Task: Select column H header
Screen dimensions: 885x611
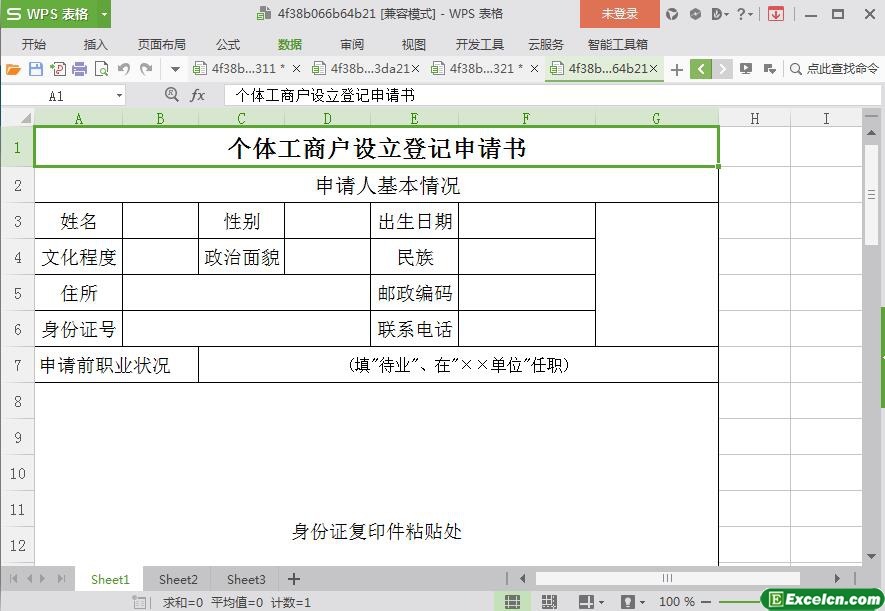Action: pyautogui.click(x=755, y=118)
